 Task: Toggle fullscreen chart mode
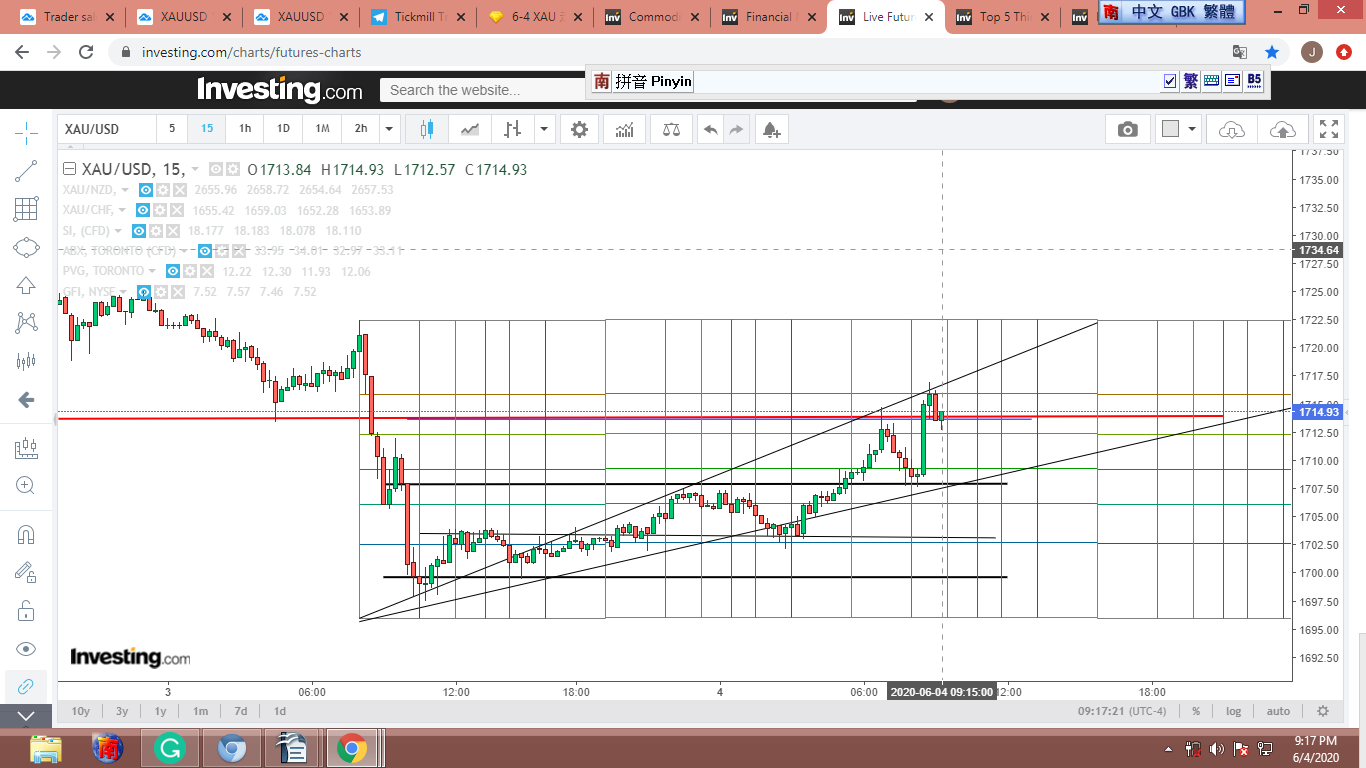(x=1328, y=129)
